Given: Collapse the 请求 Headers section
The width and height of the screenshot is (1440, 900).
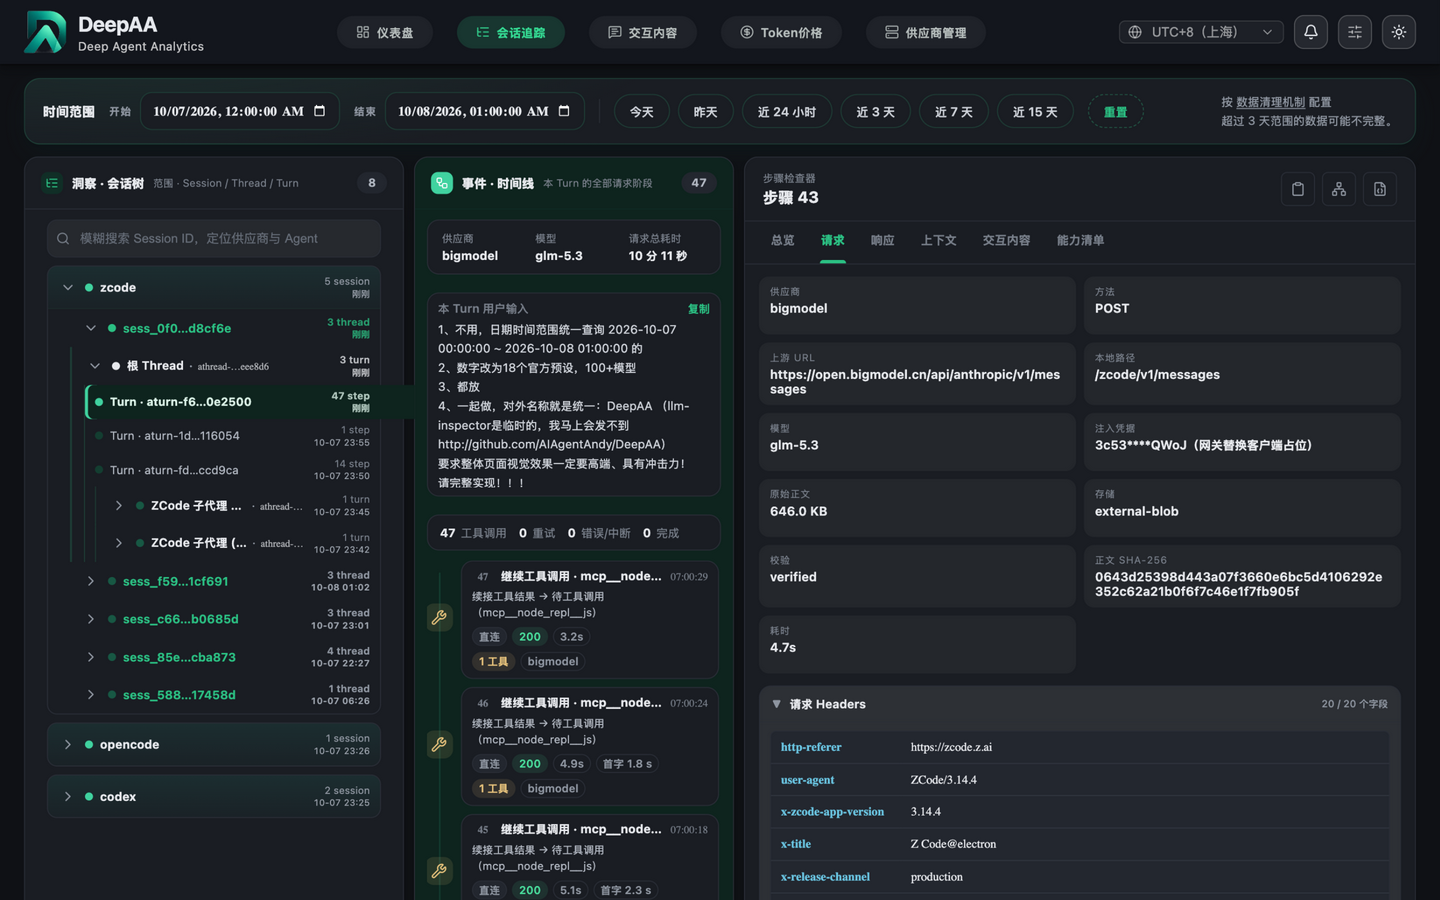Looking at the screenshot, I should 776,704.
